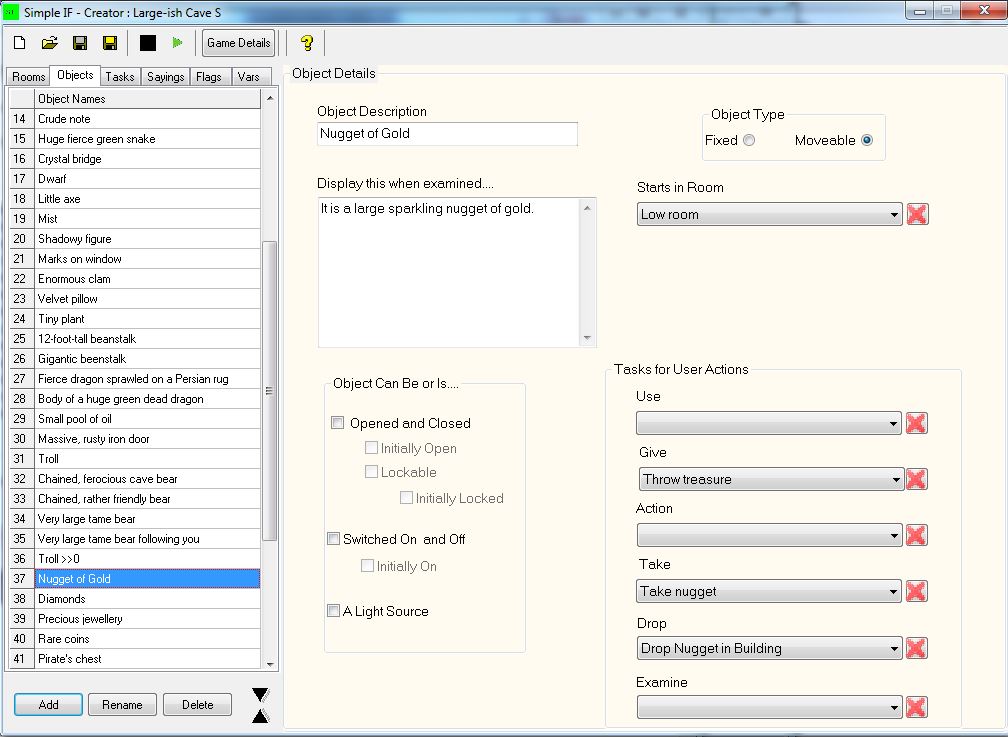The image size is (1008, 737).
Task: Click the Add object button
Action: coord(48,704)
